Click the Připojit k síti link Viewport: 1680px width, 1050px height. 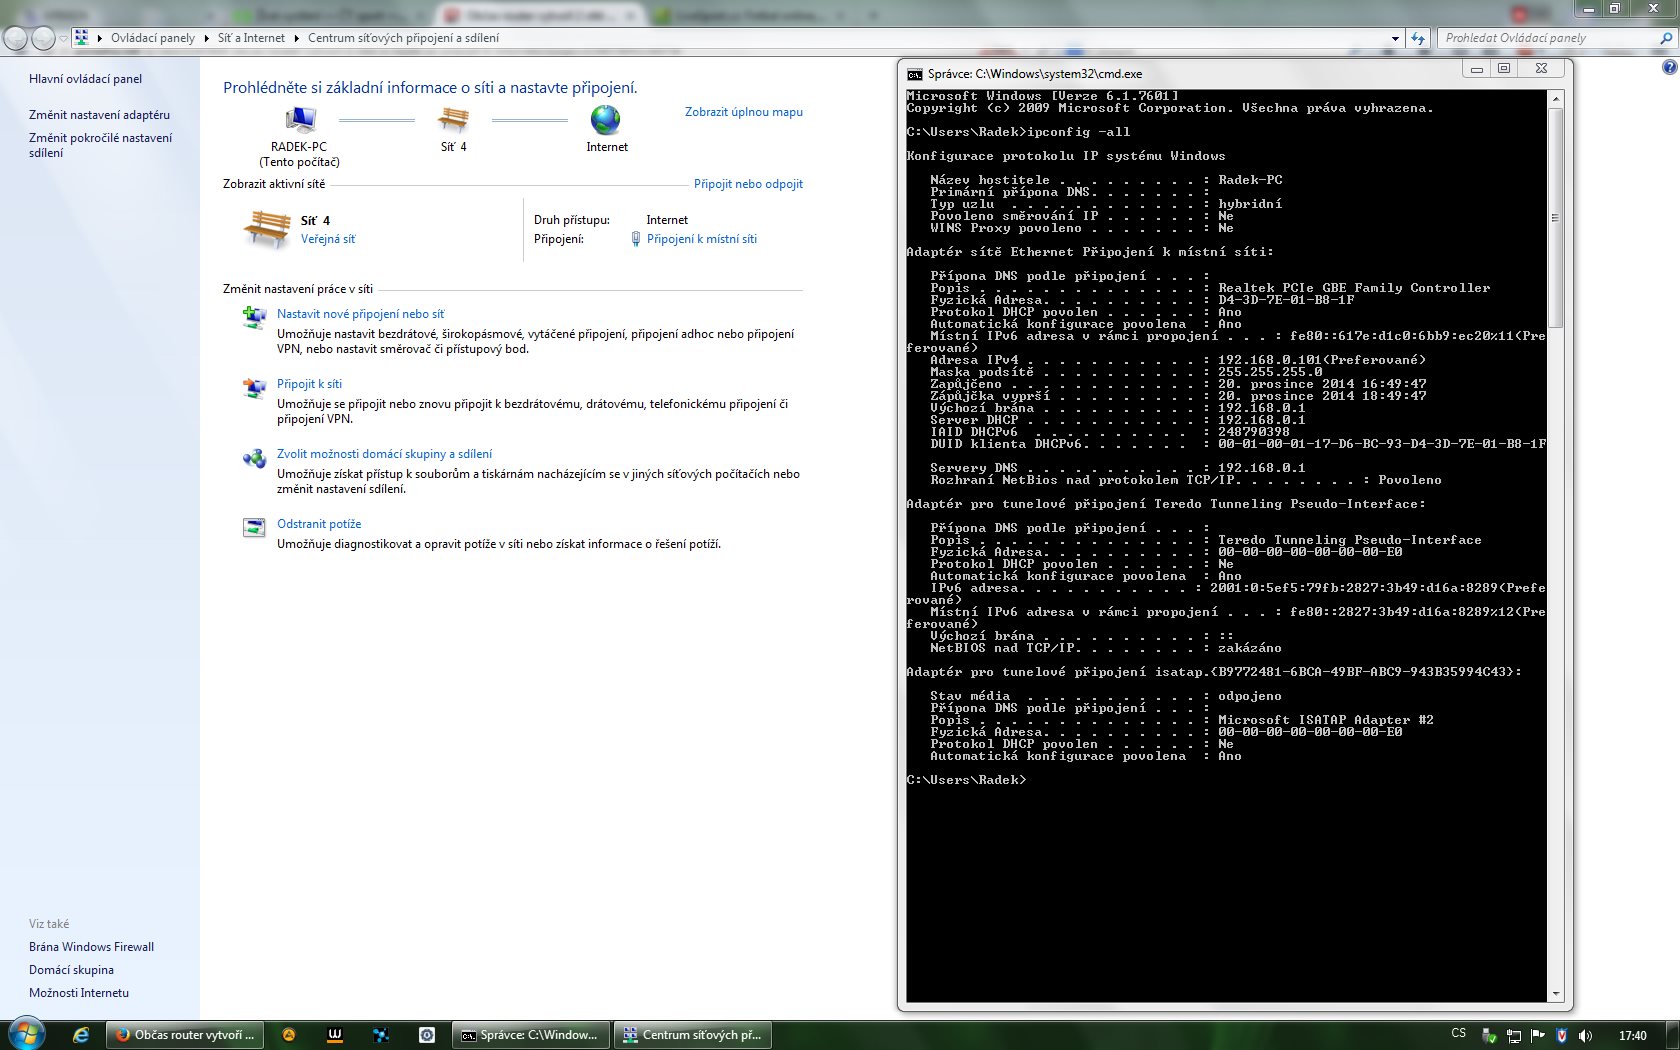tap(309, 384)
